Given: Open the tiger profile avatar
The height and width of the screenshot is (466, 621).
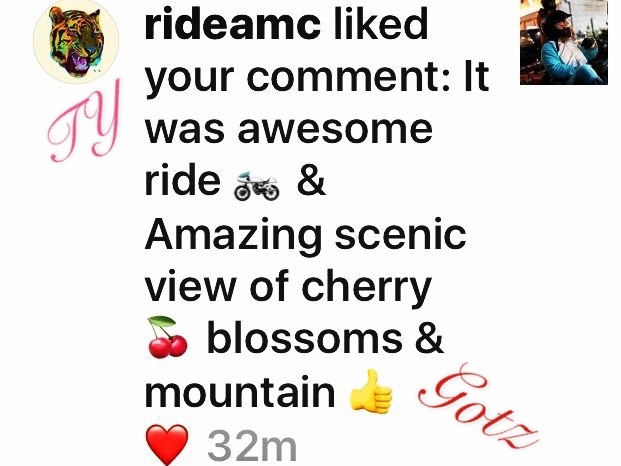Looking at the screenshot, I should pos(76,41).
